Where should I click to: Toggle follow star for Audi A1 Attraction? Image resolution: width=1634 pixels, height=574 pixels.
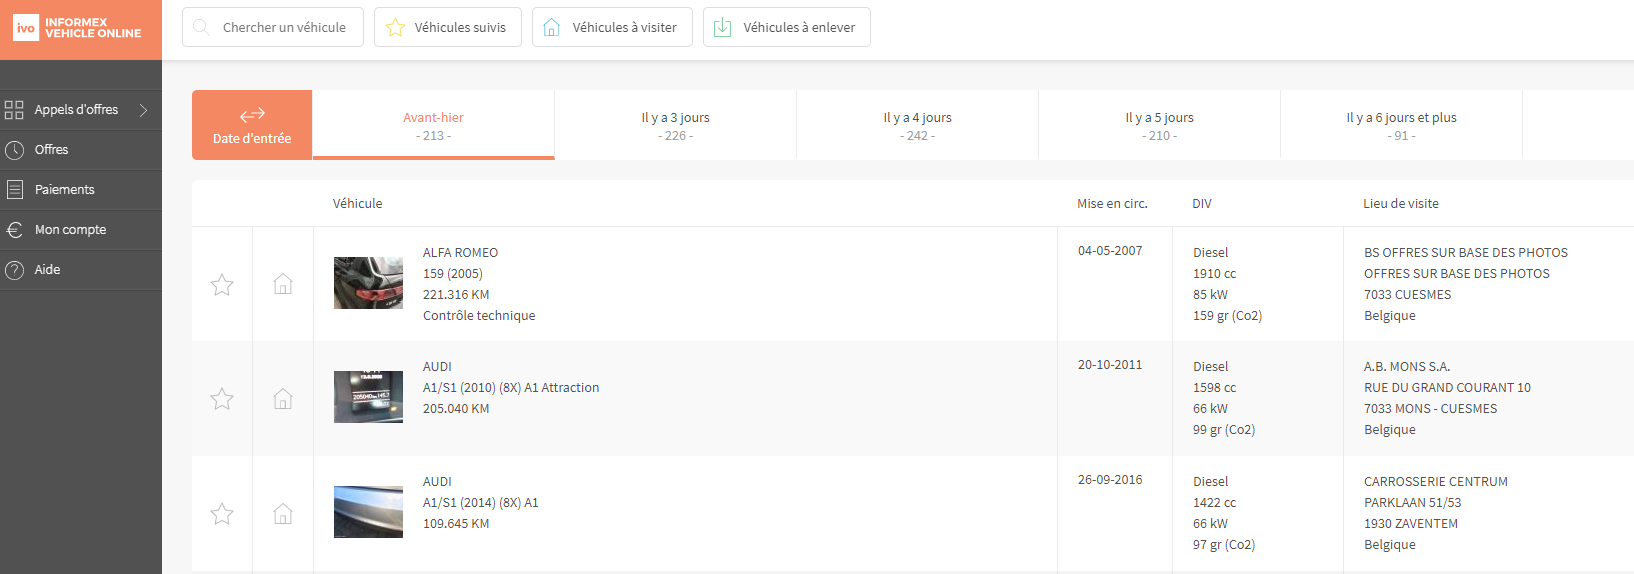point(222,399)
